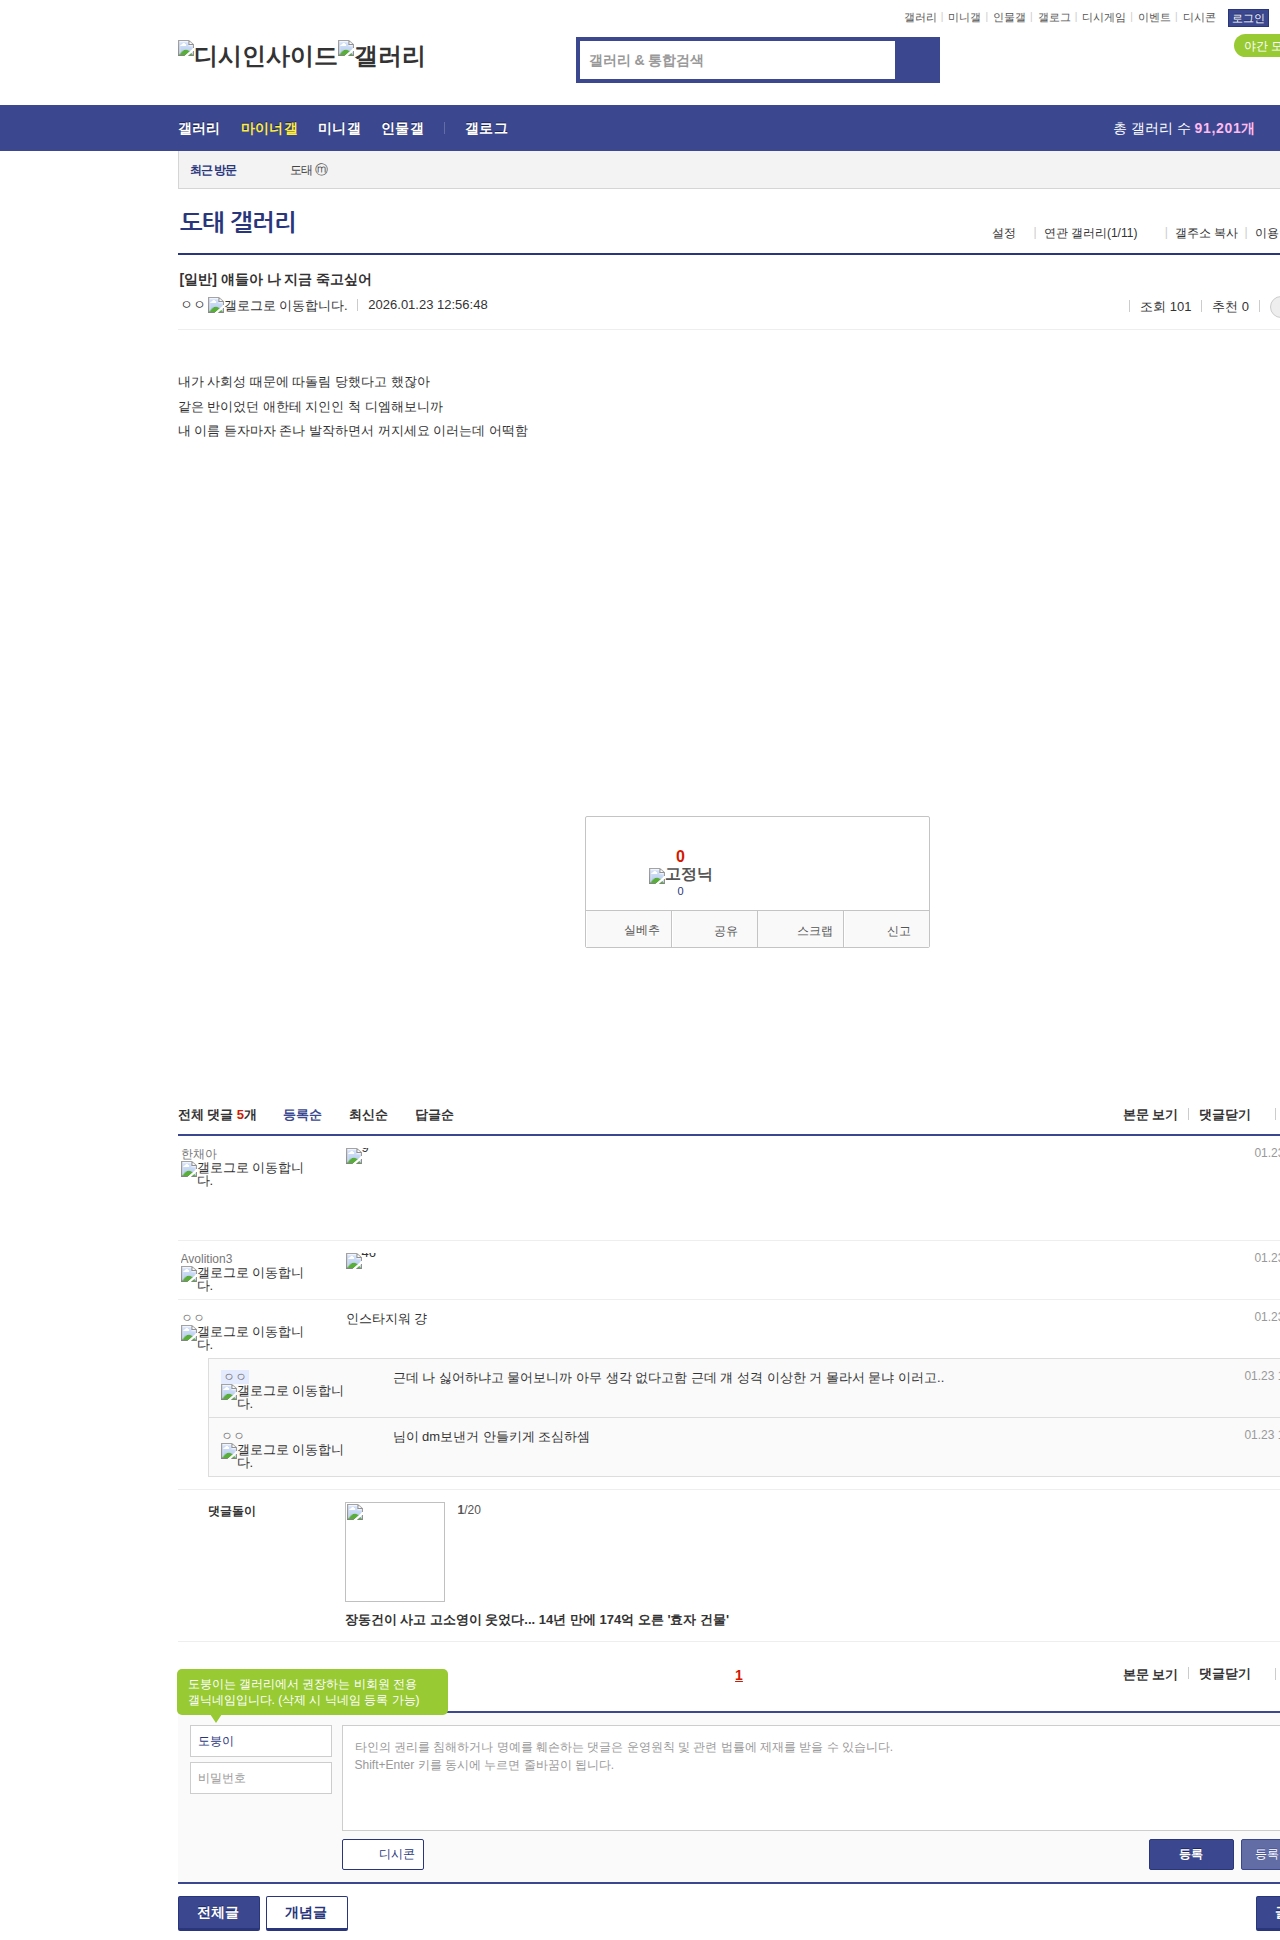Image resolution: width=1280 pixels, height=1940 pixels.
Task: Sort comments by 최신순
Action: click(368, 1115)
